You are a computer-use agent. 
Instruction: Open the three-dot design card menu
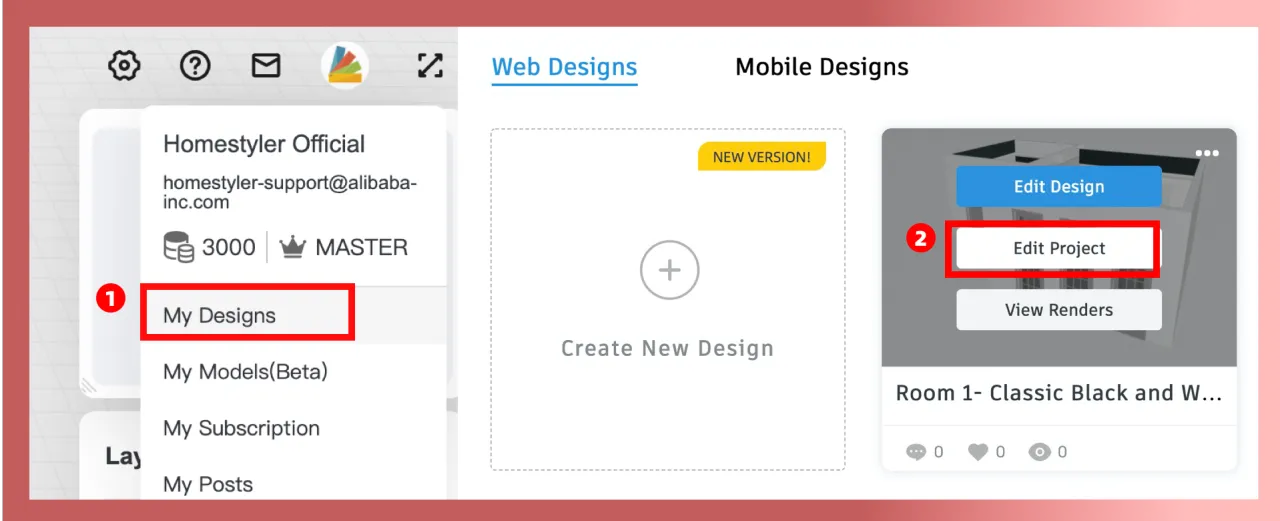point(1207,153)
